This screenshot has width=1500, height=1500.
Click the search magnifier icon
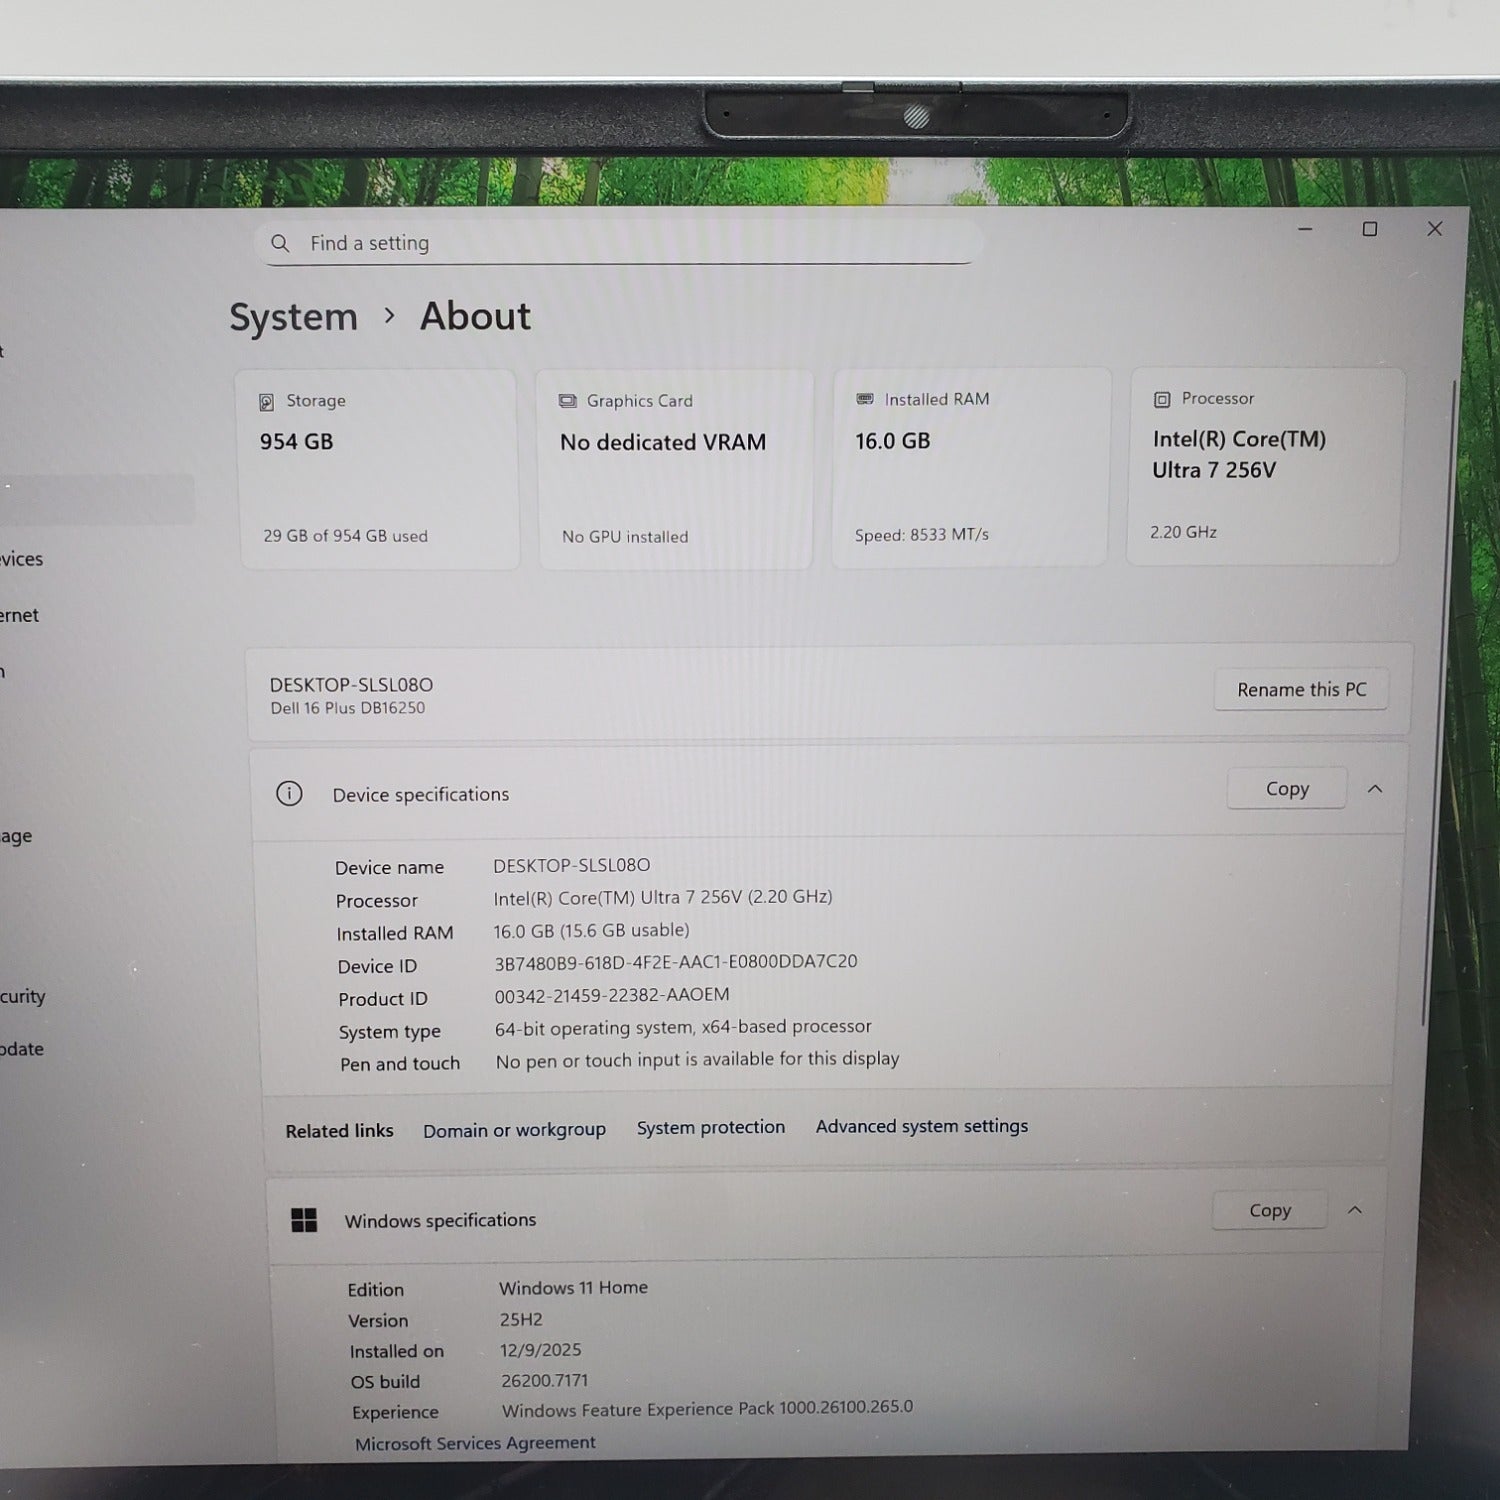point(280,244)
